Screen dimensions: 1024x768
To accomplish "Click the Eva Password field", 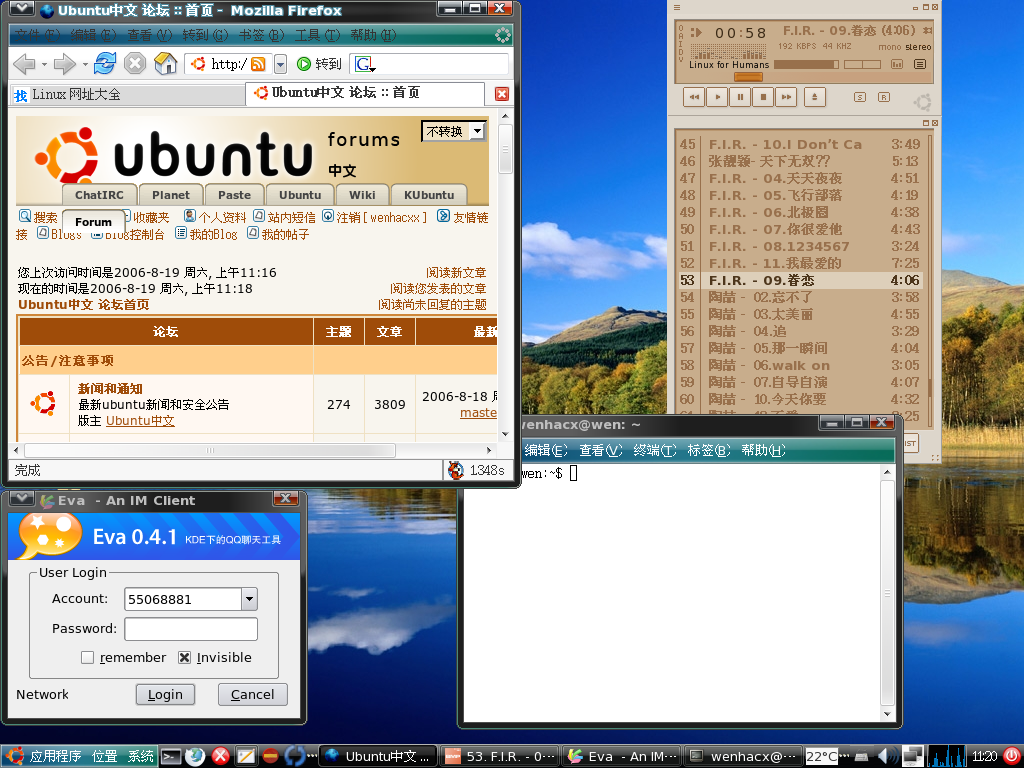I will point(191,629).
